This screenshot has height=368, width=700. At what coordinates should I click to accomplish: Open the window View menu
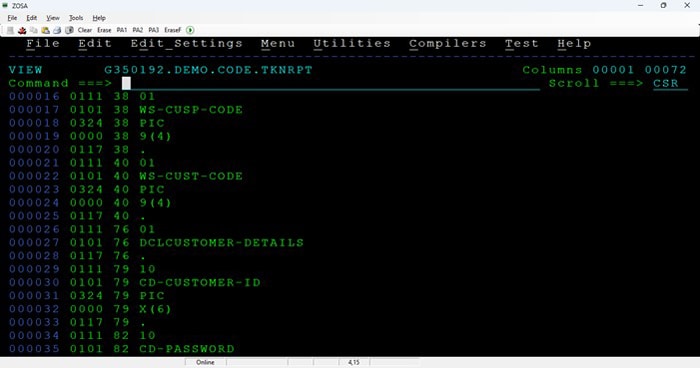pos(53,18)
